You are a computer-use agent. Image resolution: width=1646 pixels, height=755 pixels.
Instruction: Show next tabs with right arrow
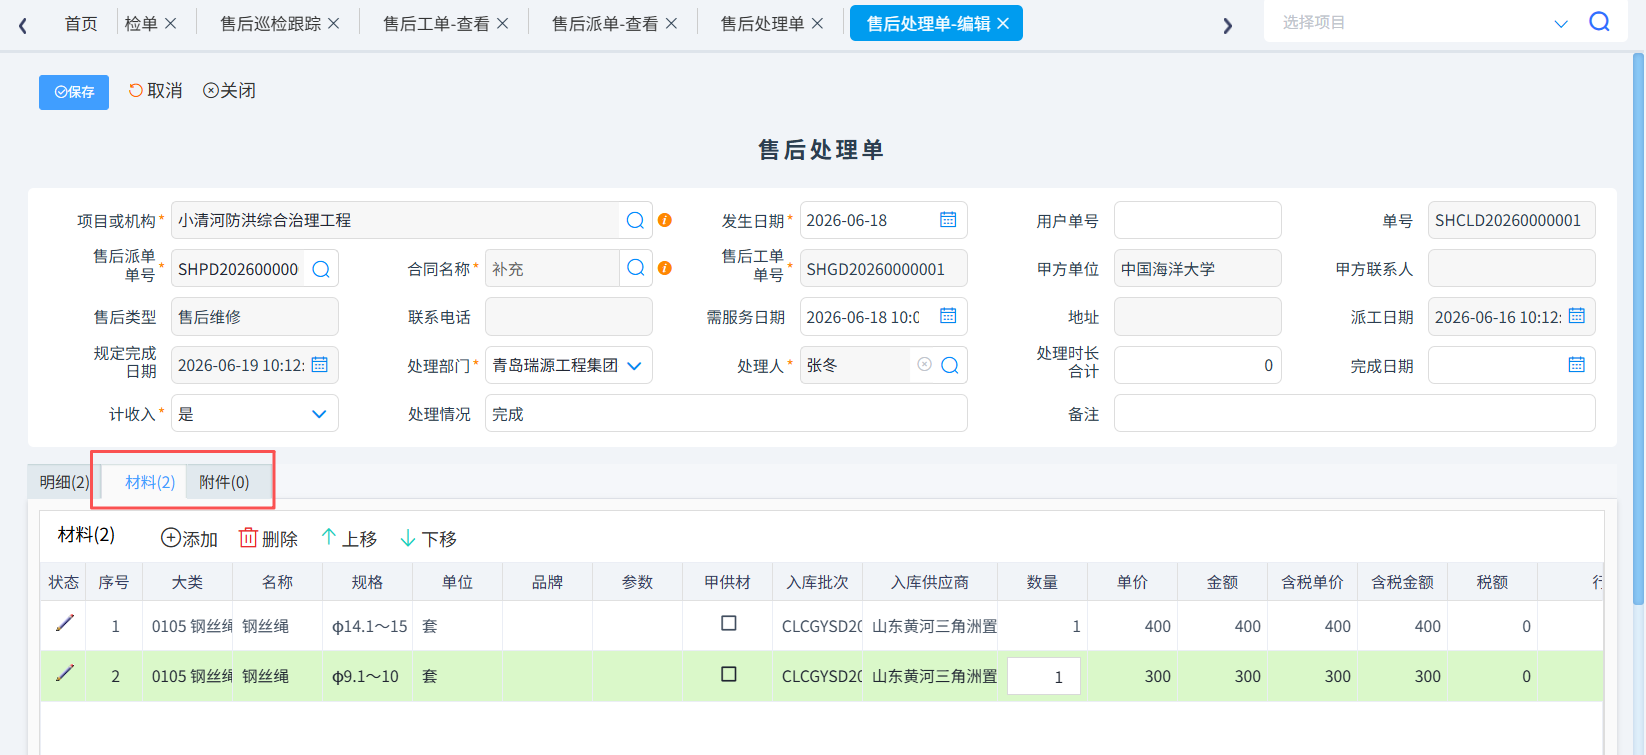tap(1228, 25)
